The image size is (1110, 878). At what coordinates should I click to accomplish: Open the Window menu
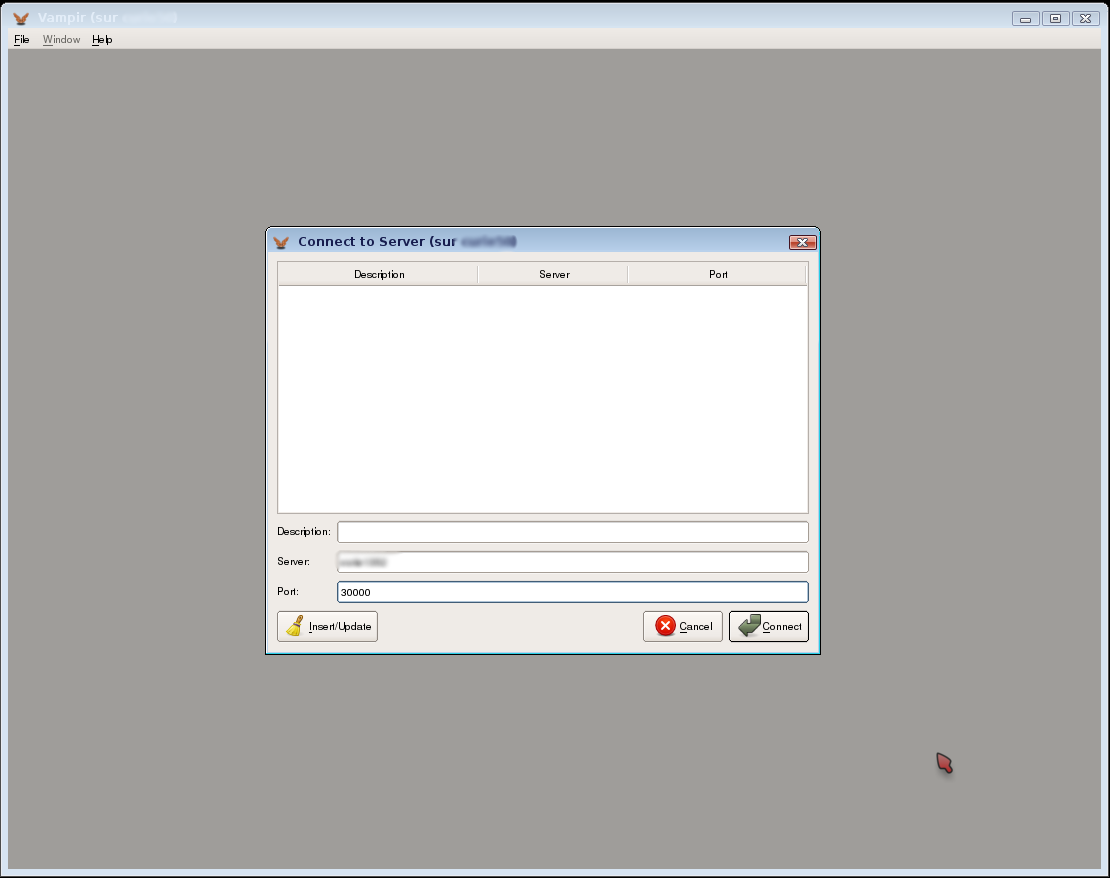[x=62, y=40]
